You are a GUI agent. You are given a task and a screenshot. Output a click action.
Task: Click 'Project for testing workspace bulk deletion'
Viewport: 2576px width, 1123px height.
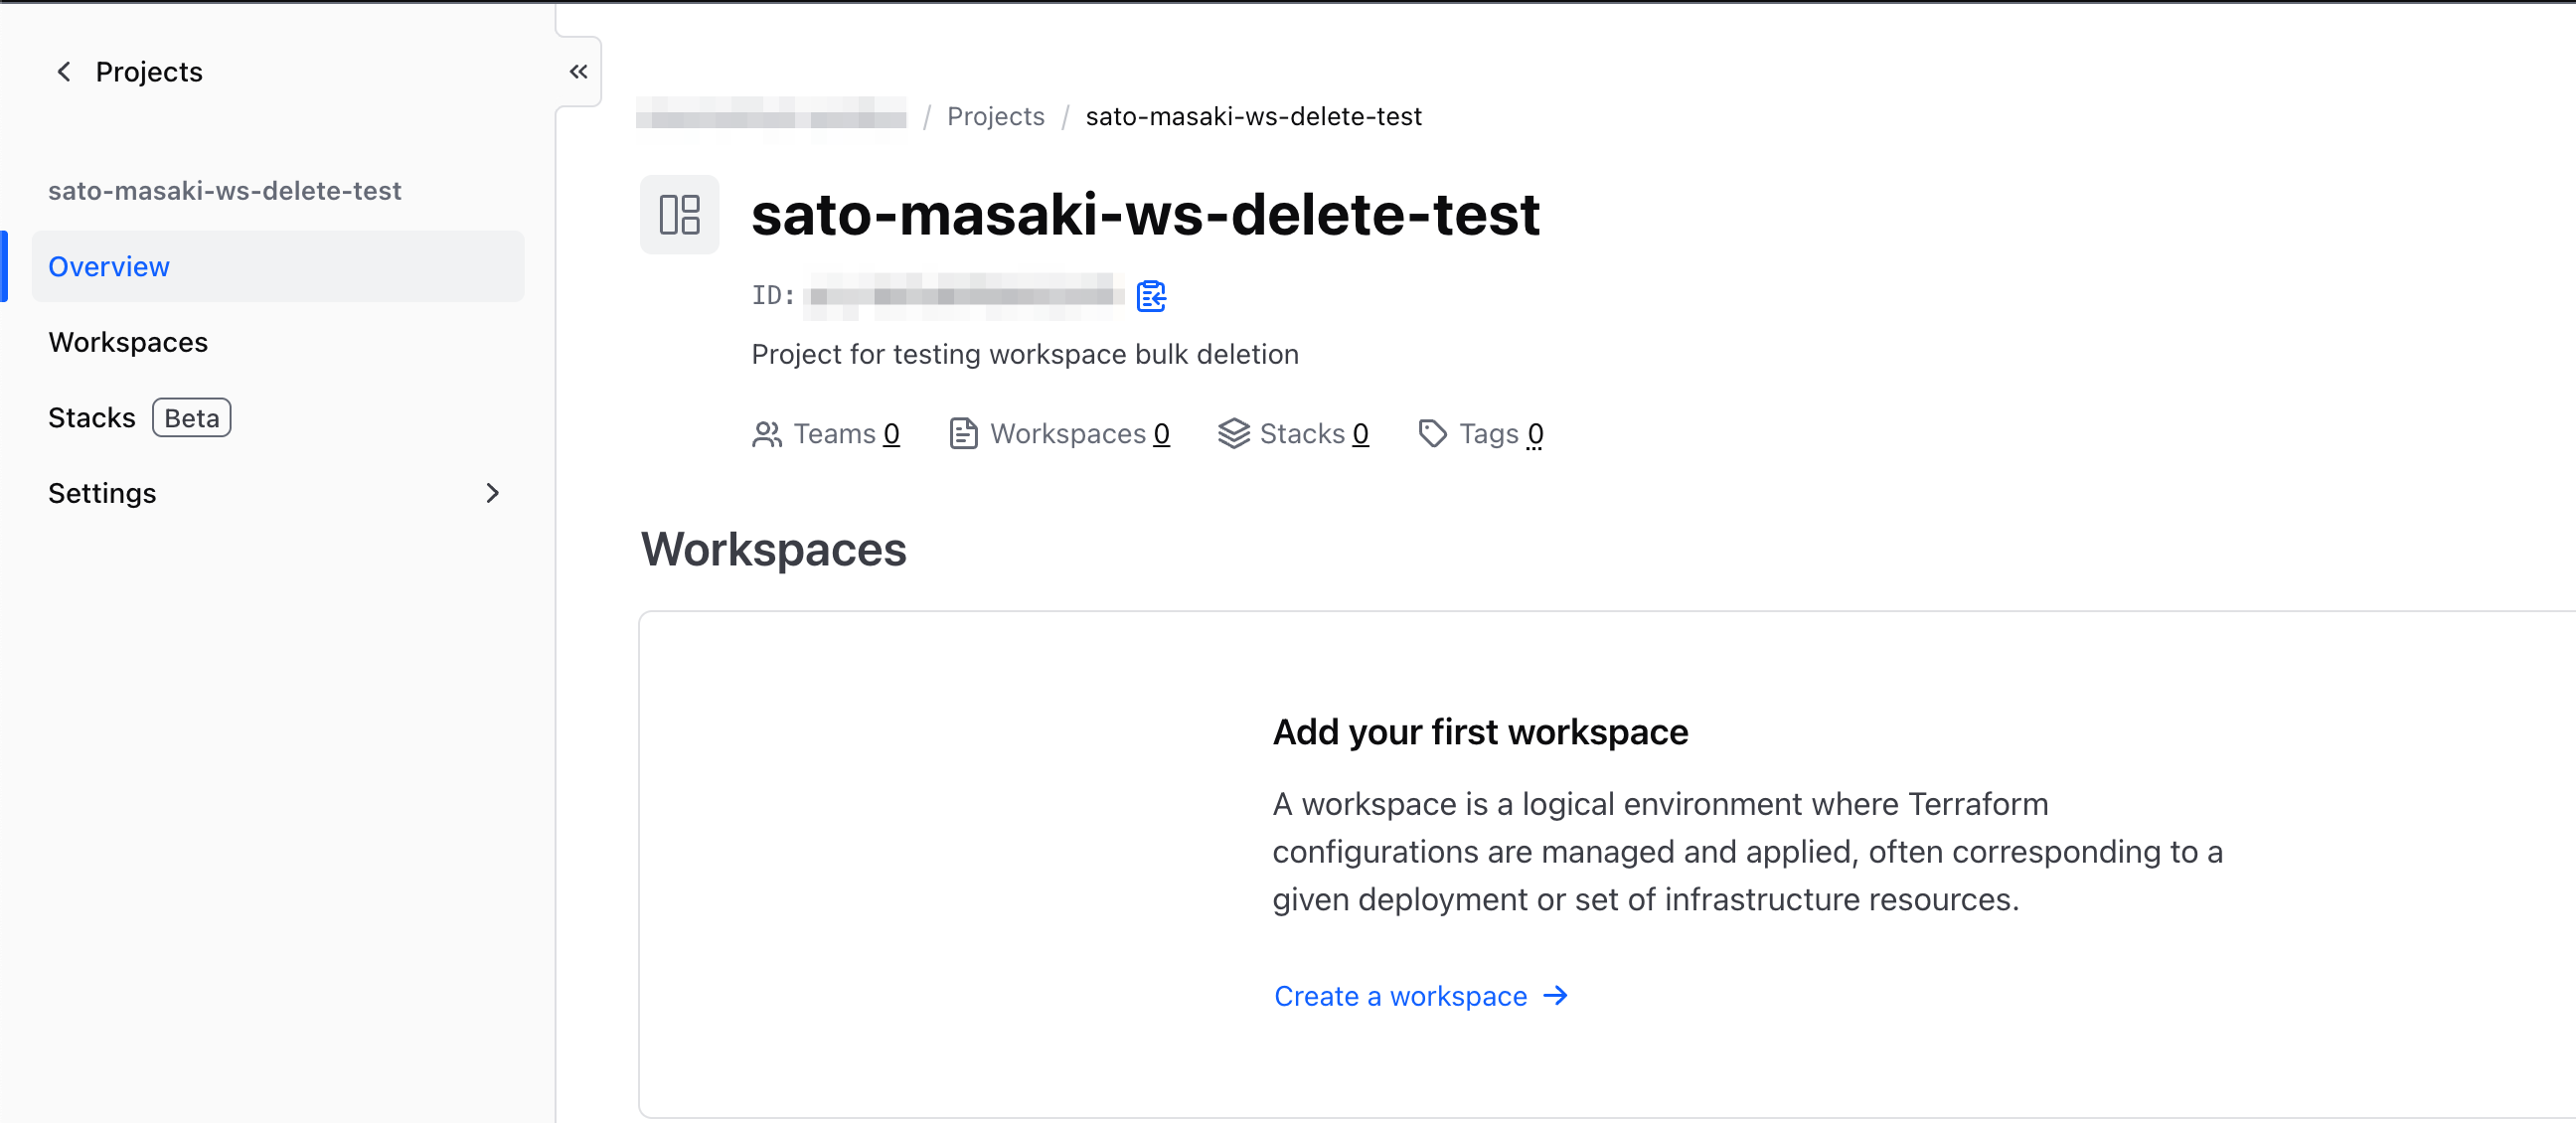pyautogui.click(x=1025, y=354)
